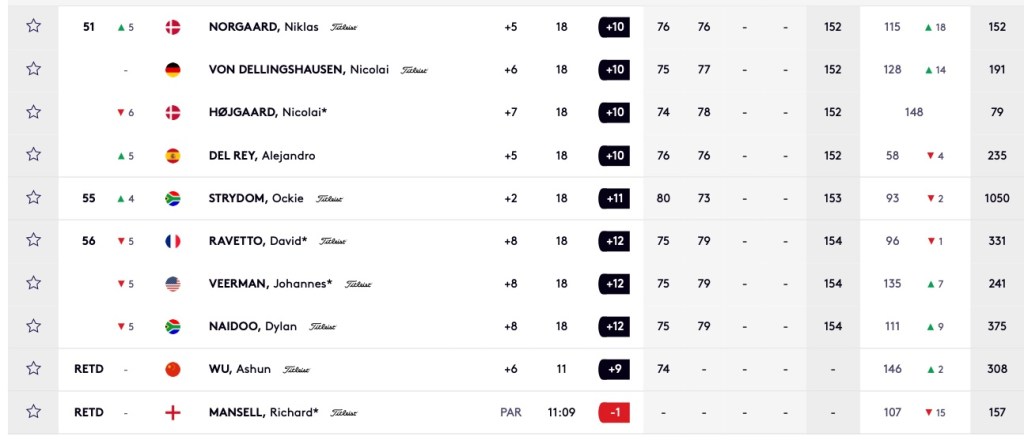Click Strydom's +11 total score badge
This screenshot has height=444, width=1024.
pos(614,198)
